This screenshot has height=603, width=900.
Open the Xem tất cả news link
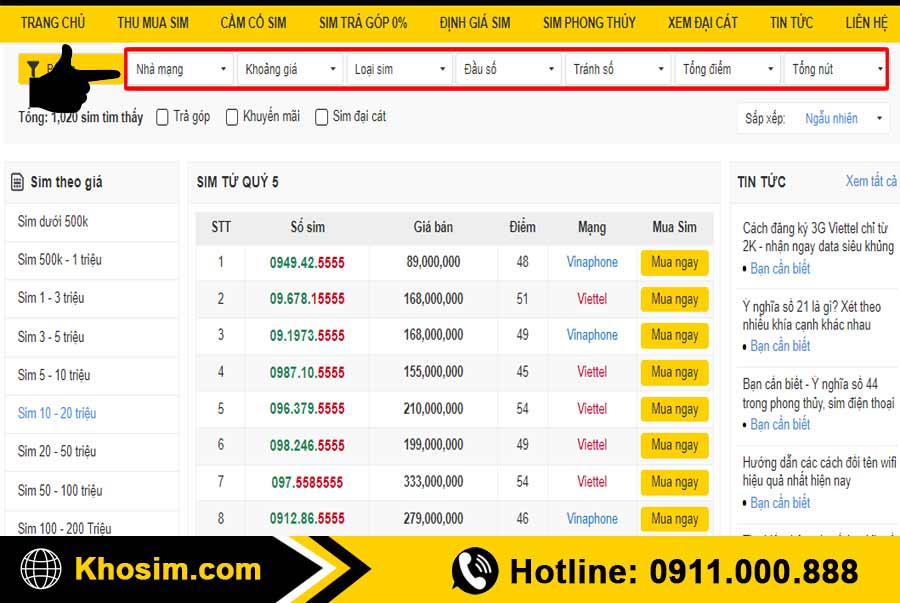(870, 181)
